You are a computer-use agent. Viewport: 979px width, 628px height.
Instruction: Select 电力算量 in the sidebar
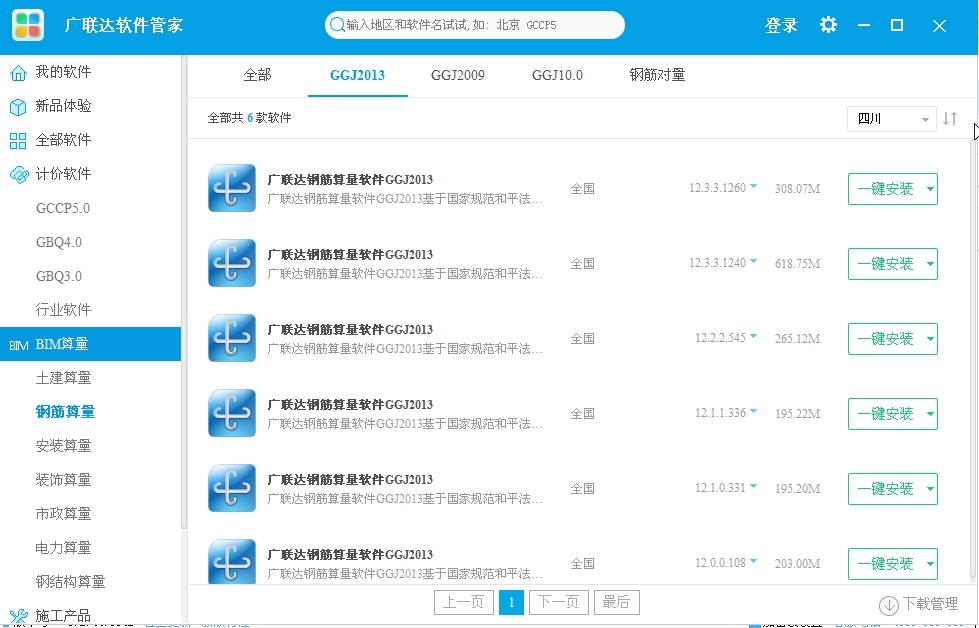pyautogui.click(x=63, y=547)
